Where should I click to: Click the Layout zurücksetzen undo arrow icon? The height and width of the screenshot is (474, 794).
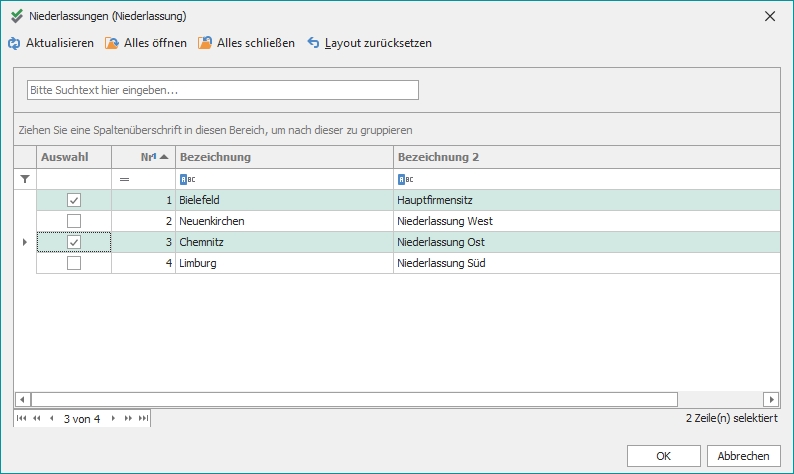coord(314,44)
